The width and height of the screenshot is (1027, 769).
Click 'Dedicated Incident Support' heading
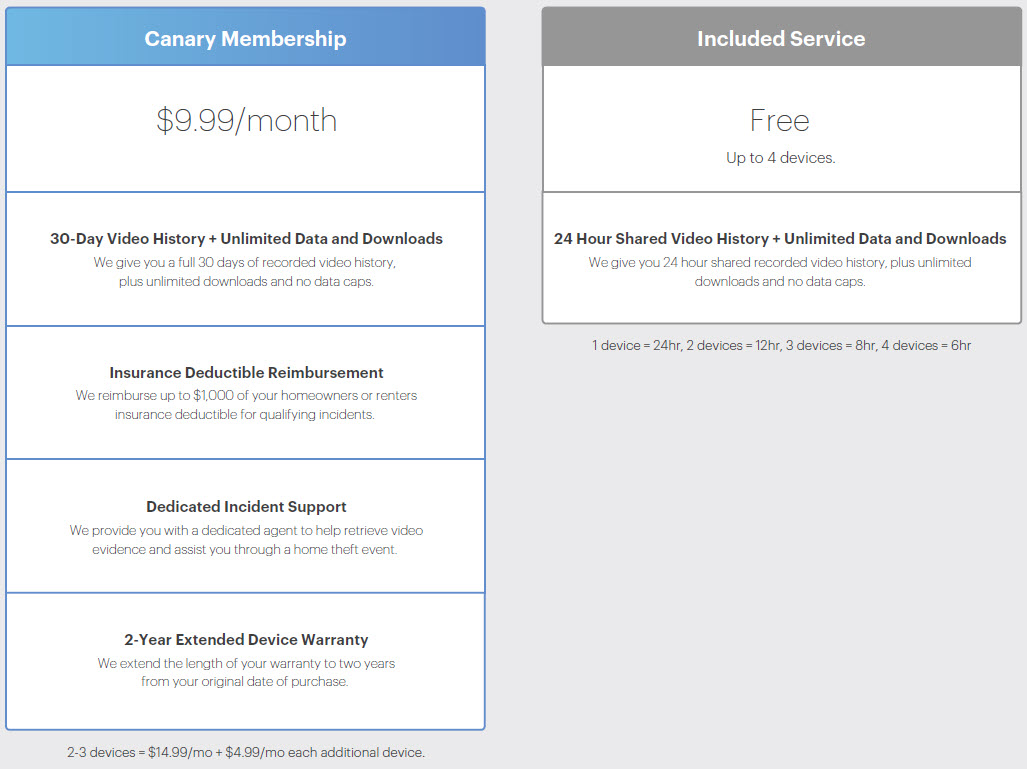[246, 506]
